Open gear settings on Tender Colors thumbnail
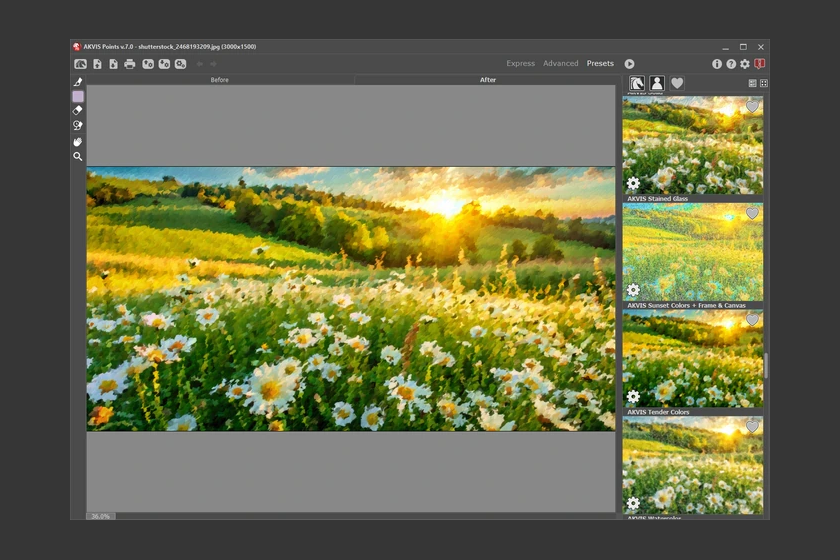 coord(633,503)
